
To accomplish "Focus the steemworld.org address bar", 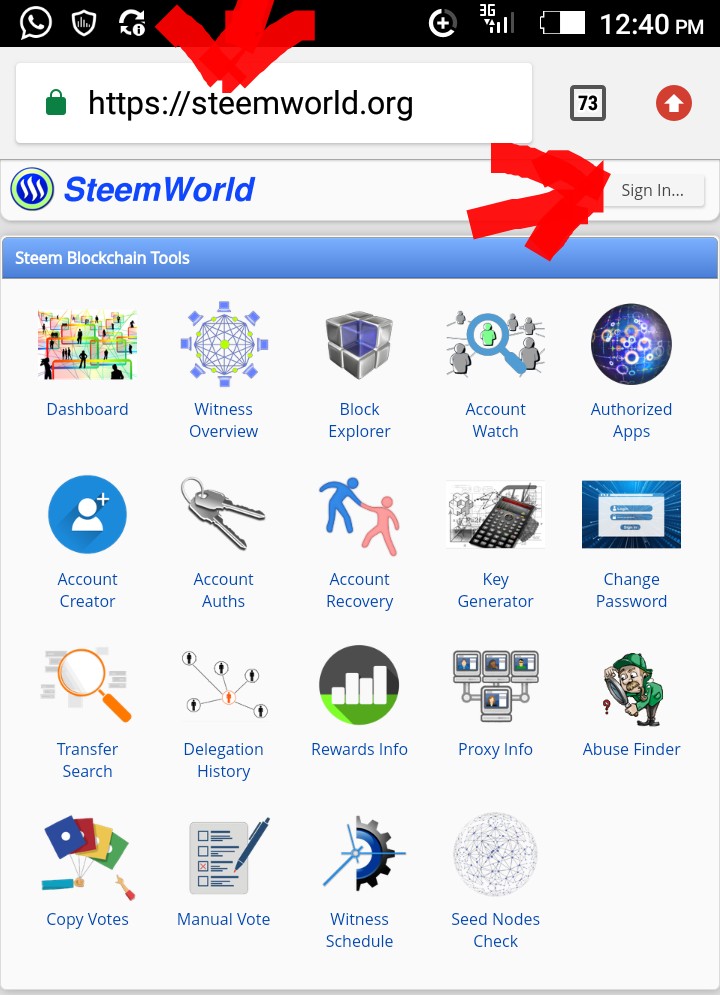I will (274, 103).
